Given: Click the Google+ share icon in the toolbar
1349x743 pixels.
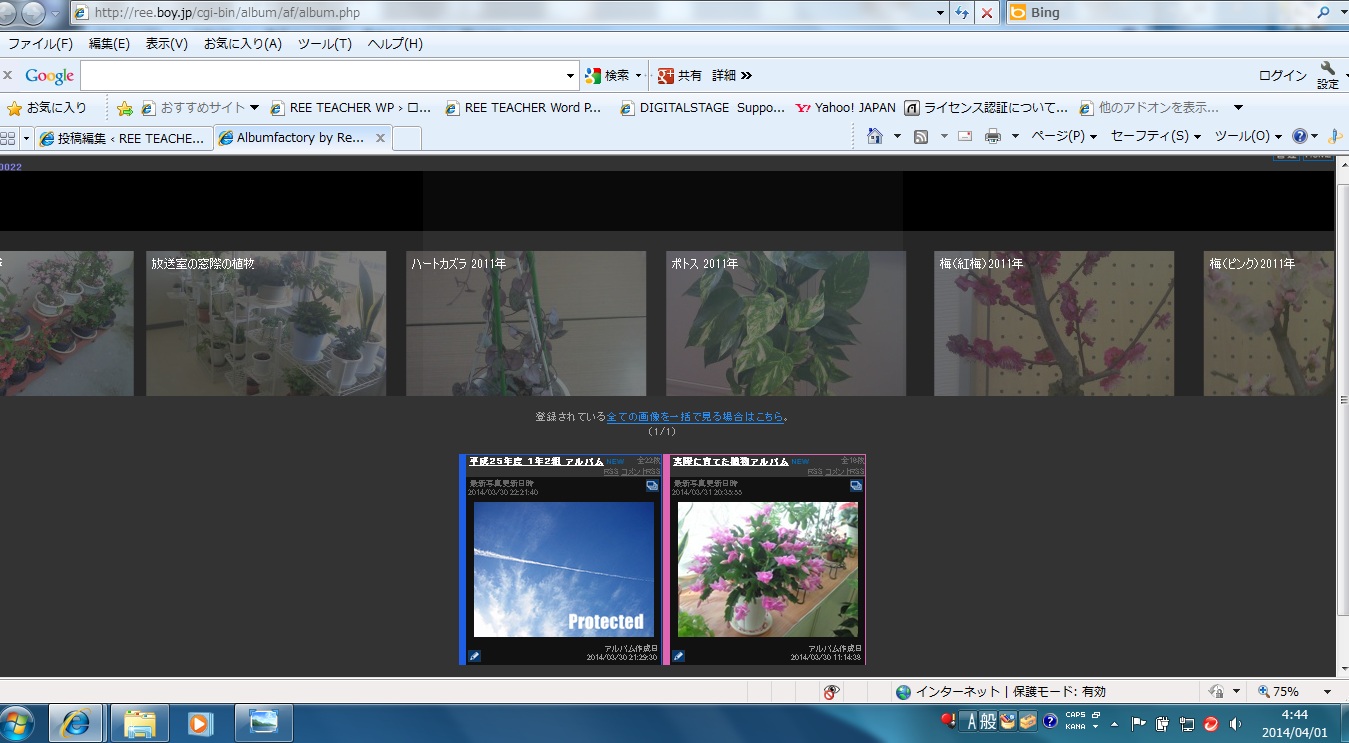Looking at the screenshot, I should [x=666, y=75].
